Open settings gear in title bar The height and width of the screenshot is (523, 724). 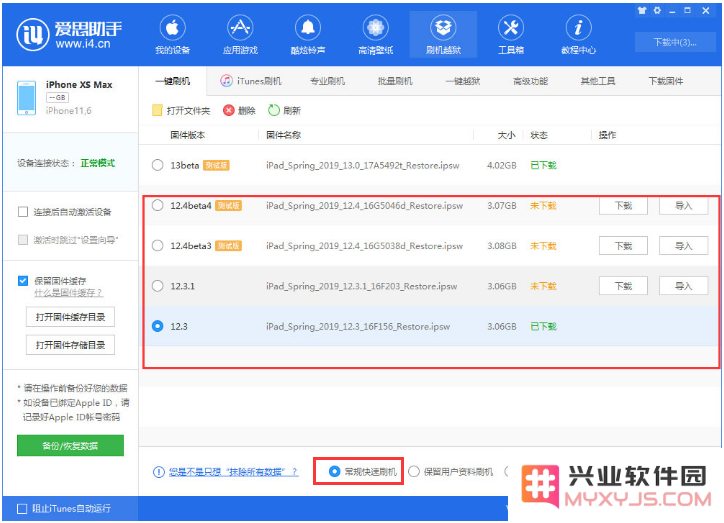pyautogui.click(x=657, y=10)
